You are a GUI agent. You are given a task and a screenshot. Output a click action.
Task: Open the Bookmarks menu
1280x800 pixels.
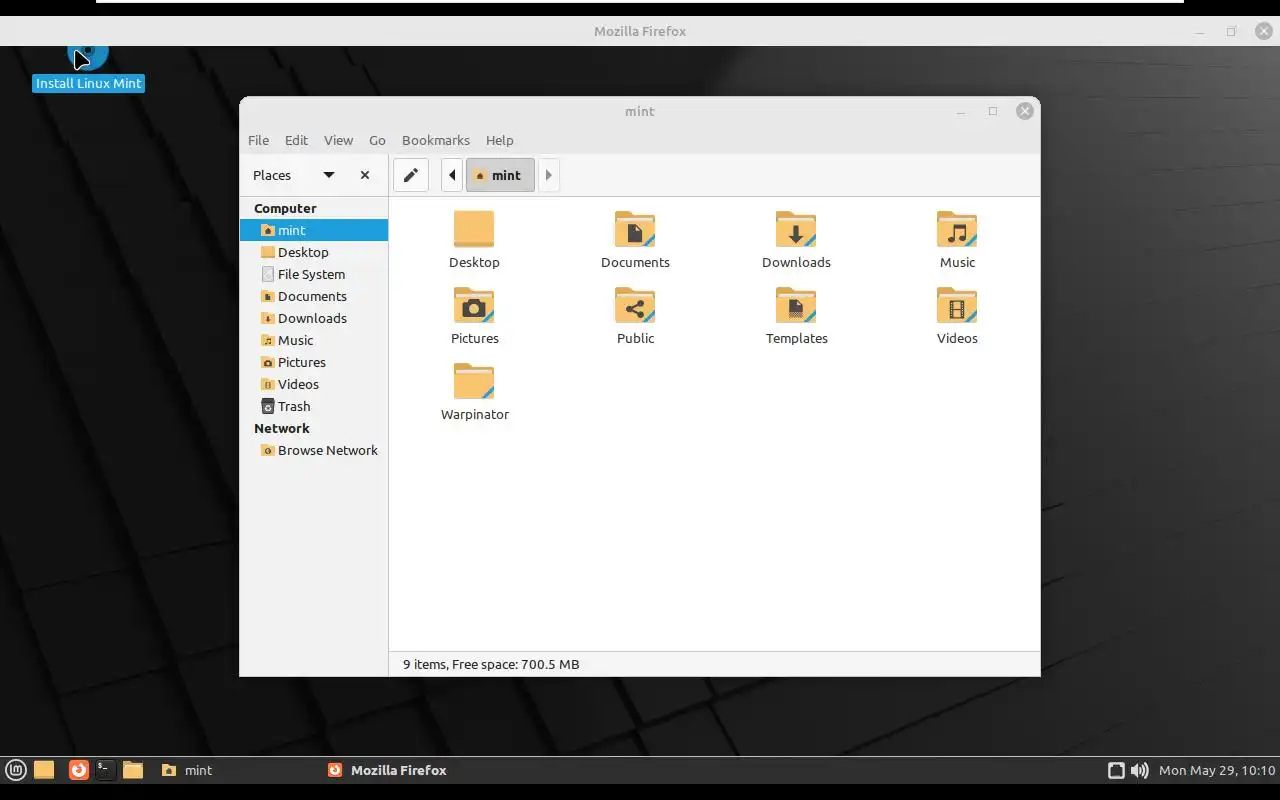pyautogui.click(x=436, y=140)
